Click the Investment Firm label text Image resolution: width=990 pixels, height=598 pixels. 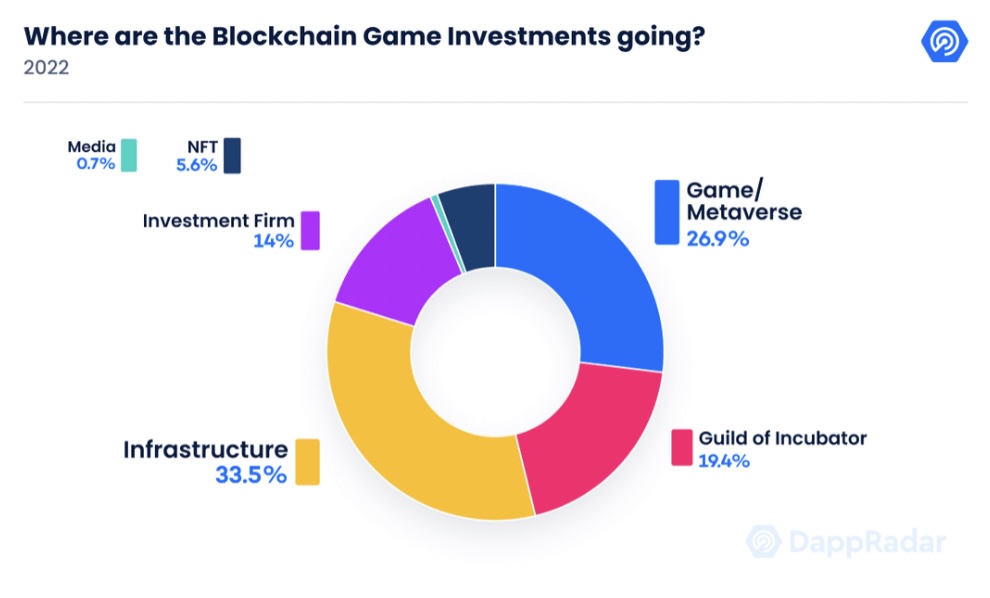coord(218,220)
